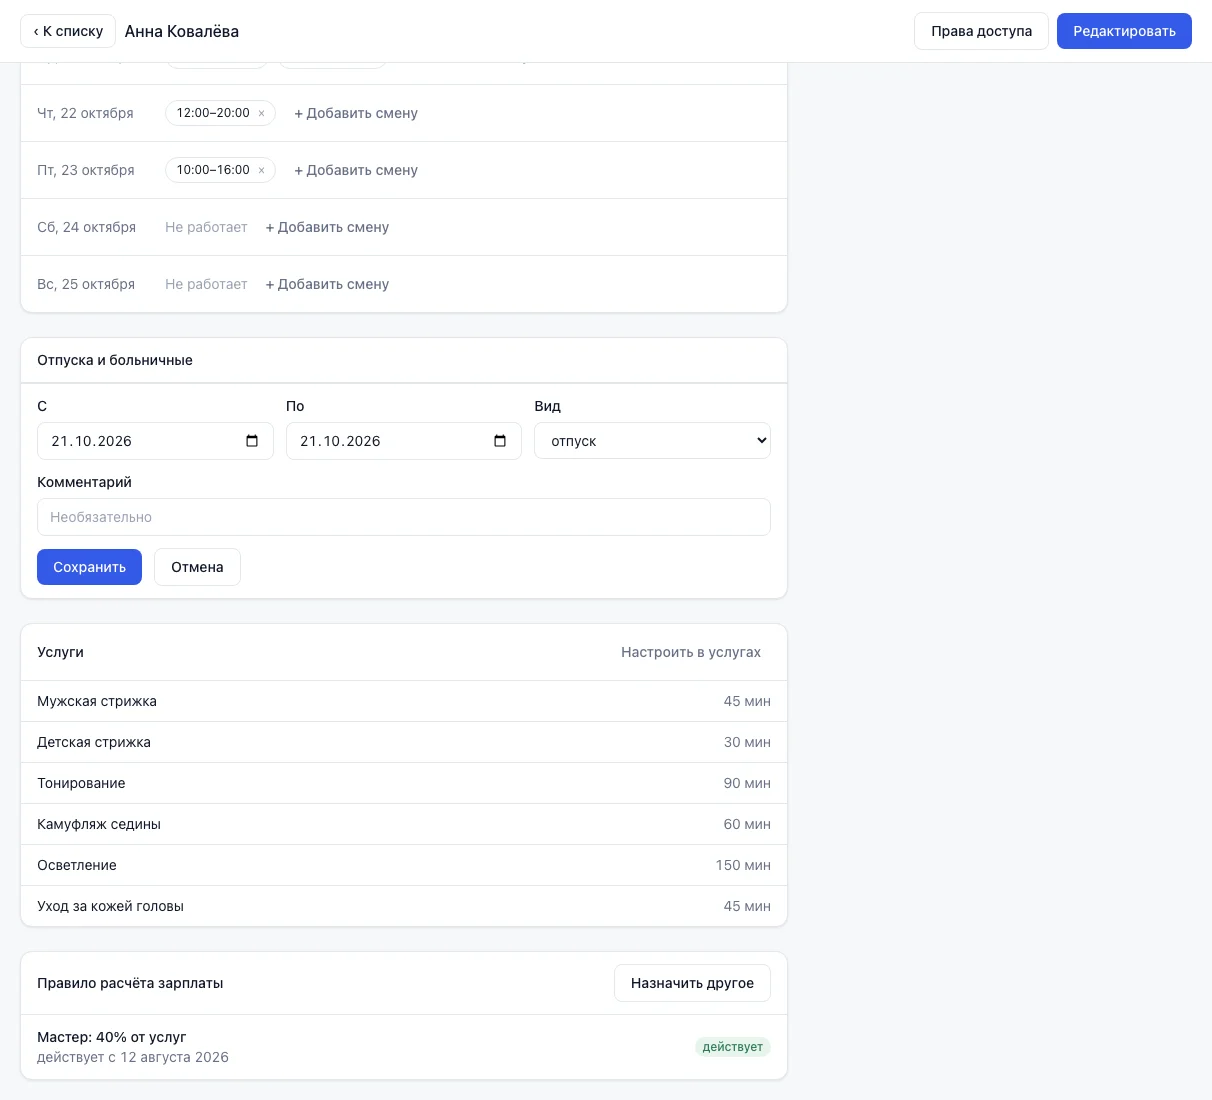Viewport: 1212px width, 1100px height.
Task: Open Права доступа settings
Action: [x=981, y=31]
